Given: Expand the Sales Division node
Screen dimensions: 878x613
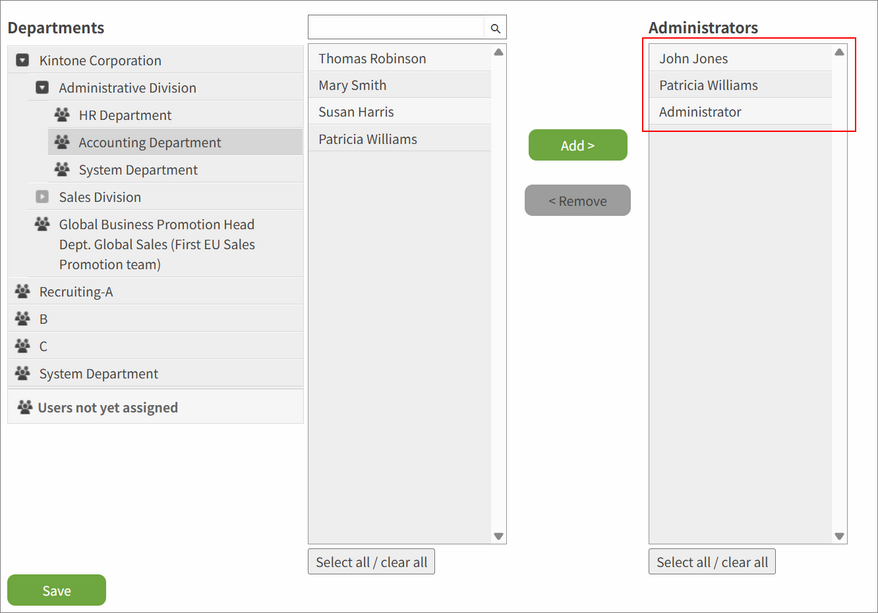Looking at the screenshot, I should tap(42, 197).
